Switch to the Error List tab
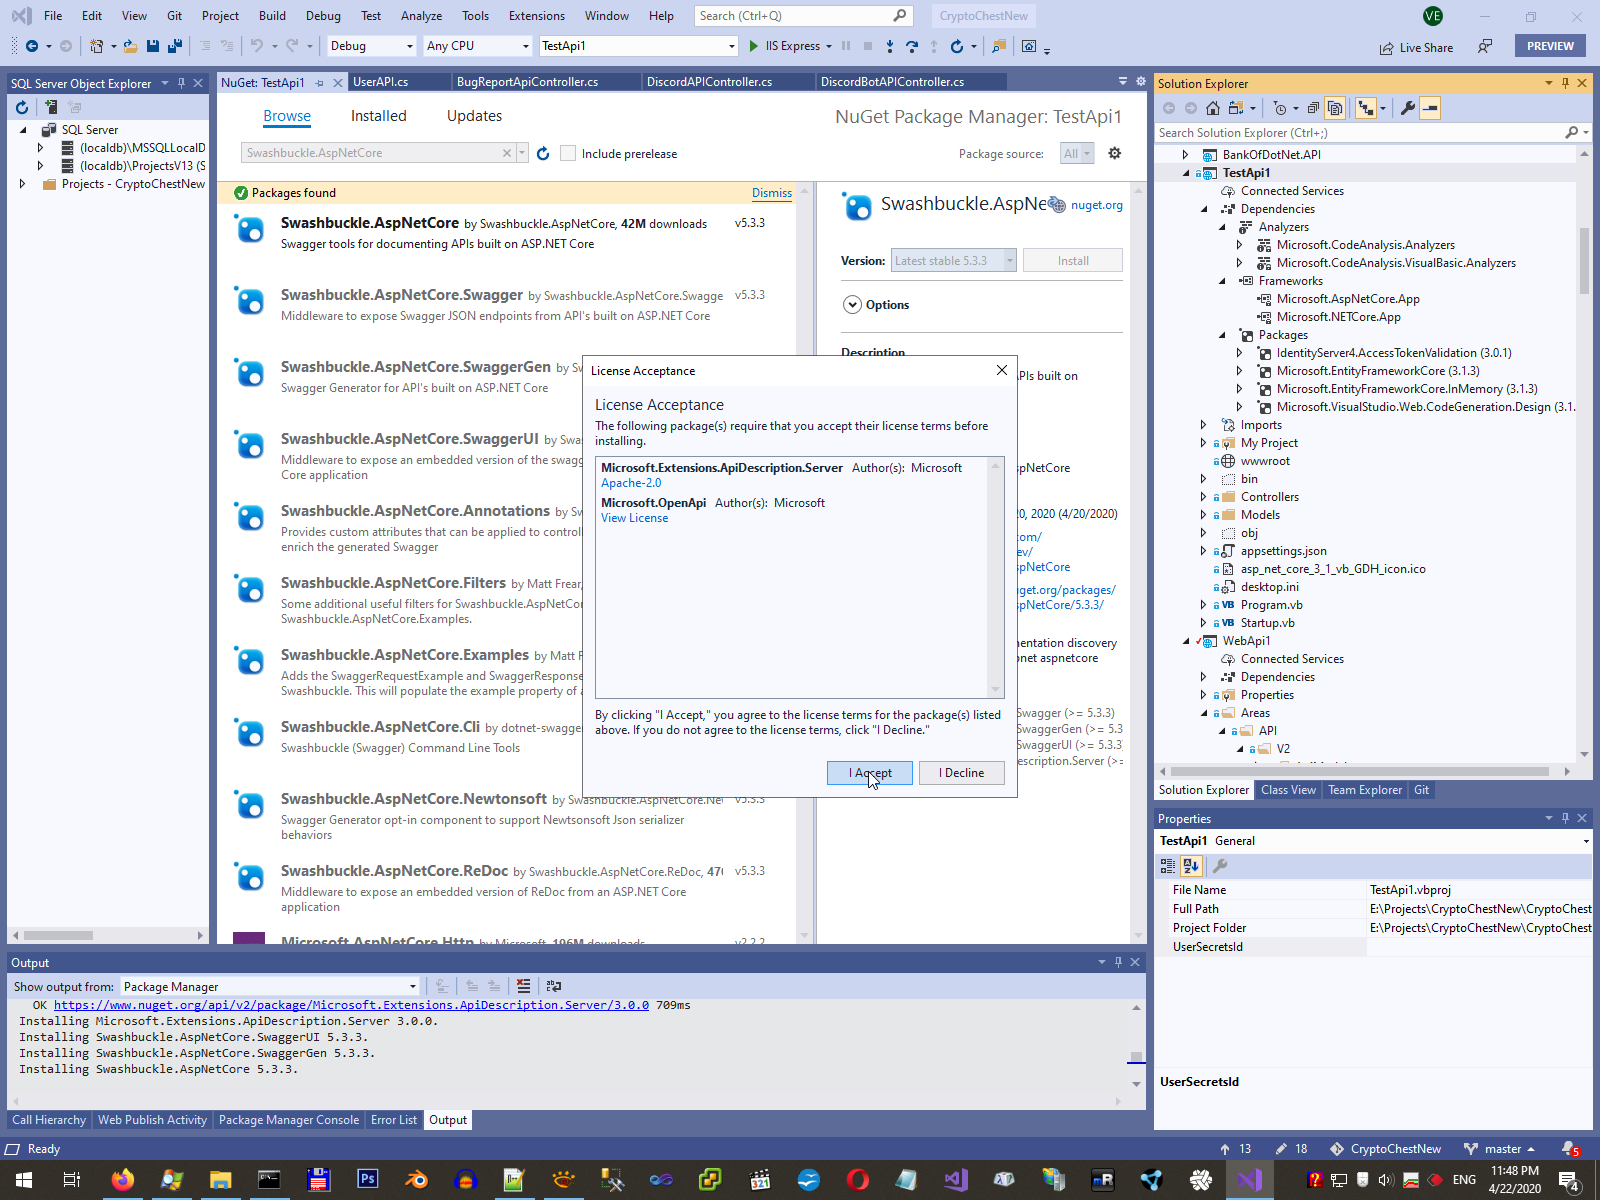 tap(394, 1120)
